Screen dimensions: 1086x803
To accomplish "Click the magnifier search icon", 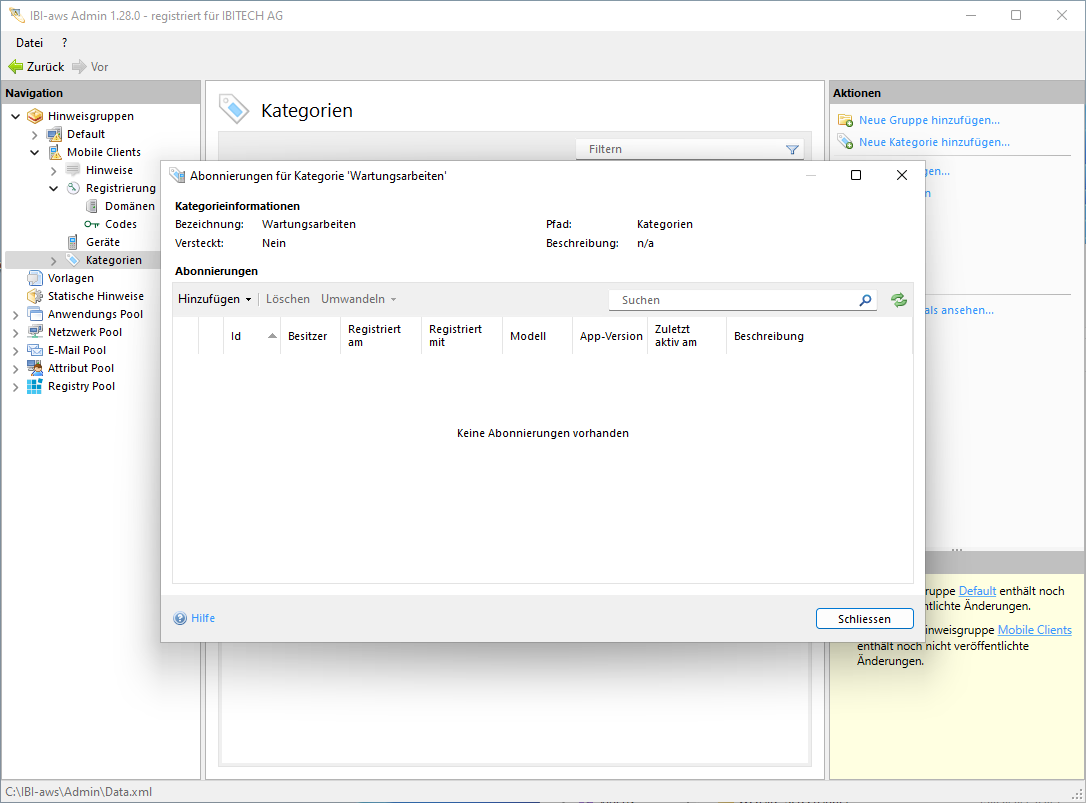I will point(865,300).
